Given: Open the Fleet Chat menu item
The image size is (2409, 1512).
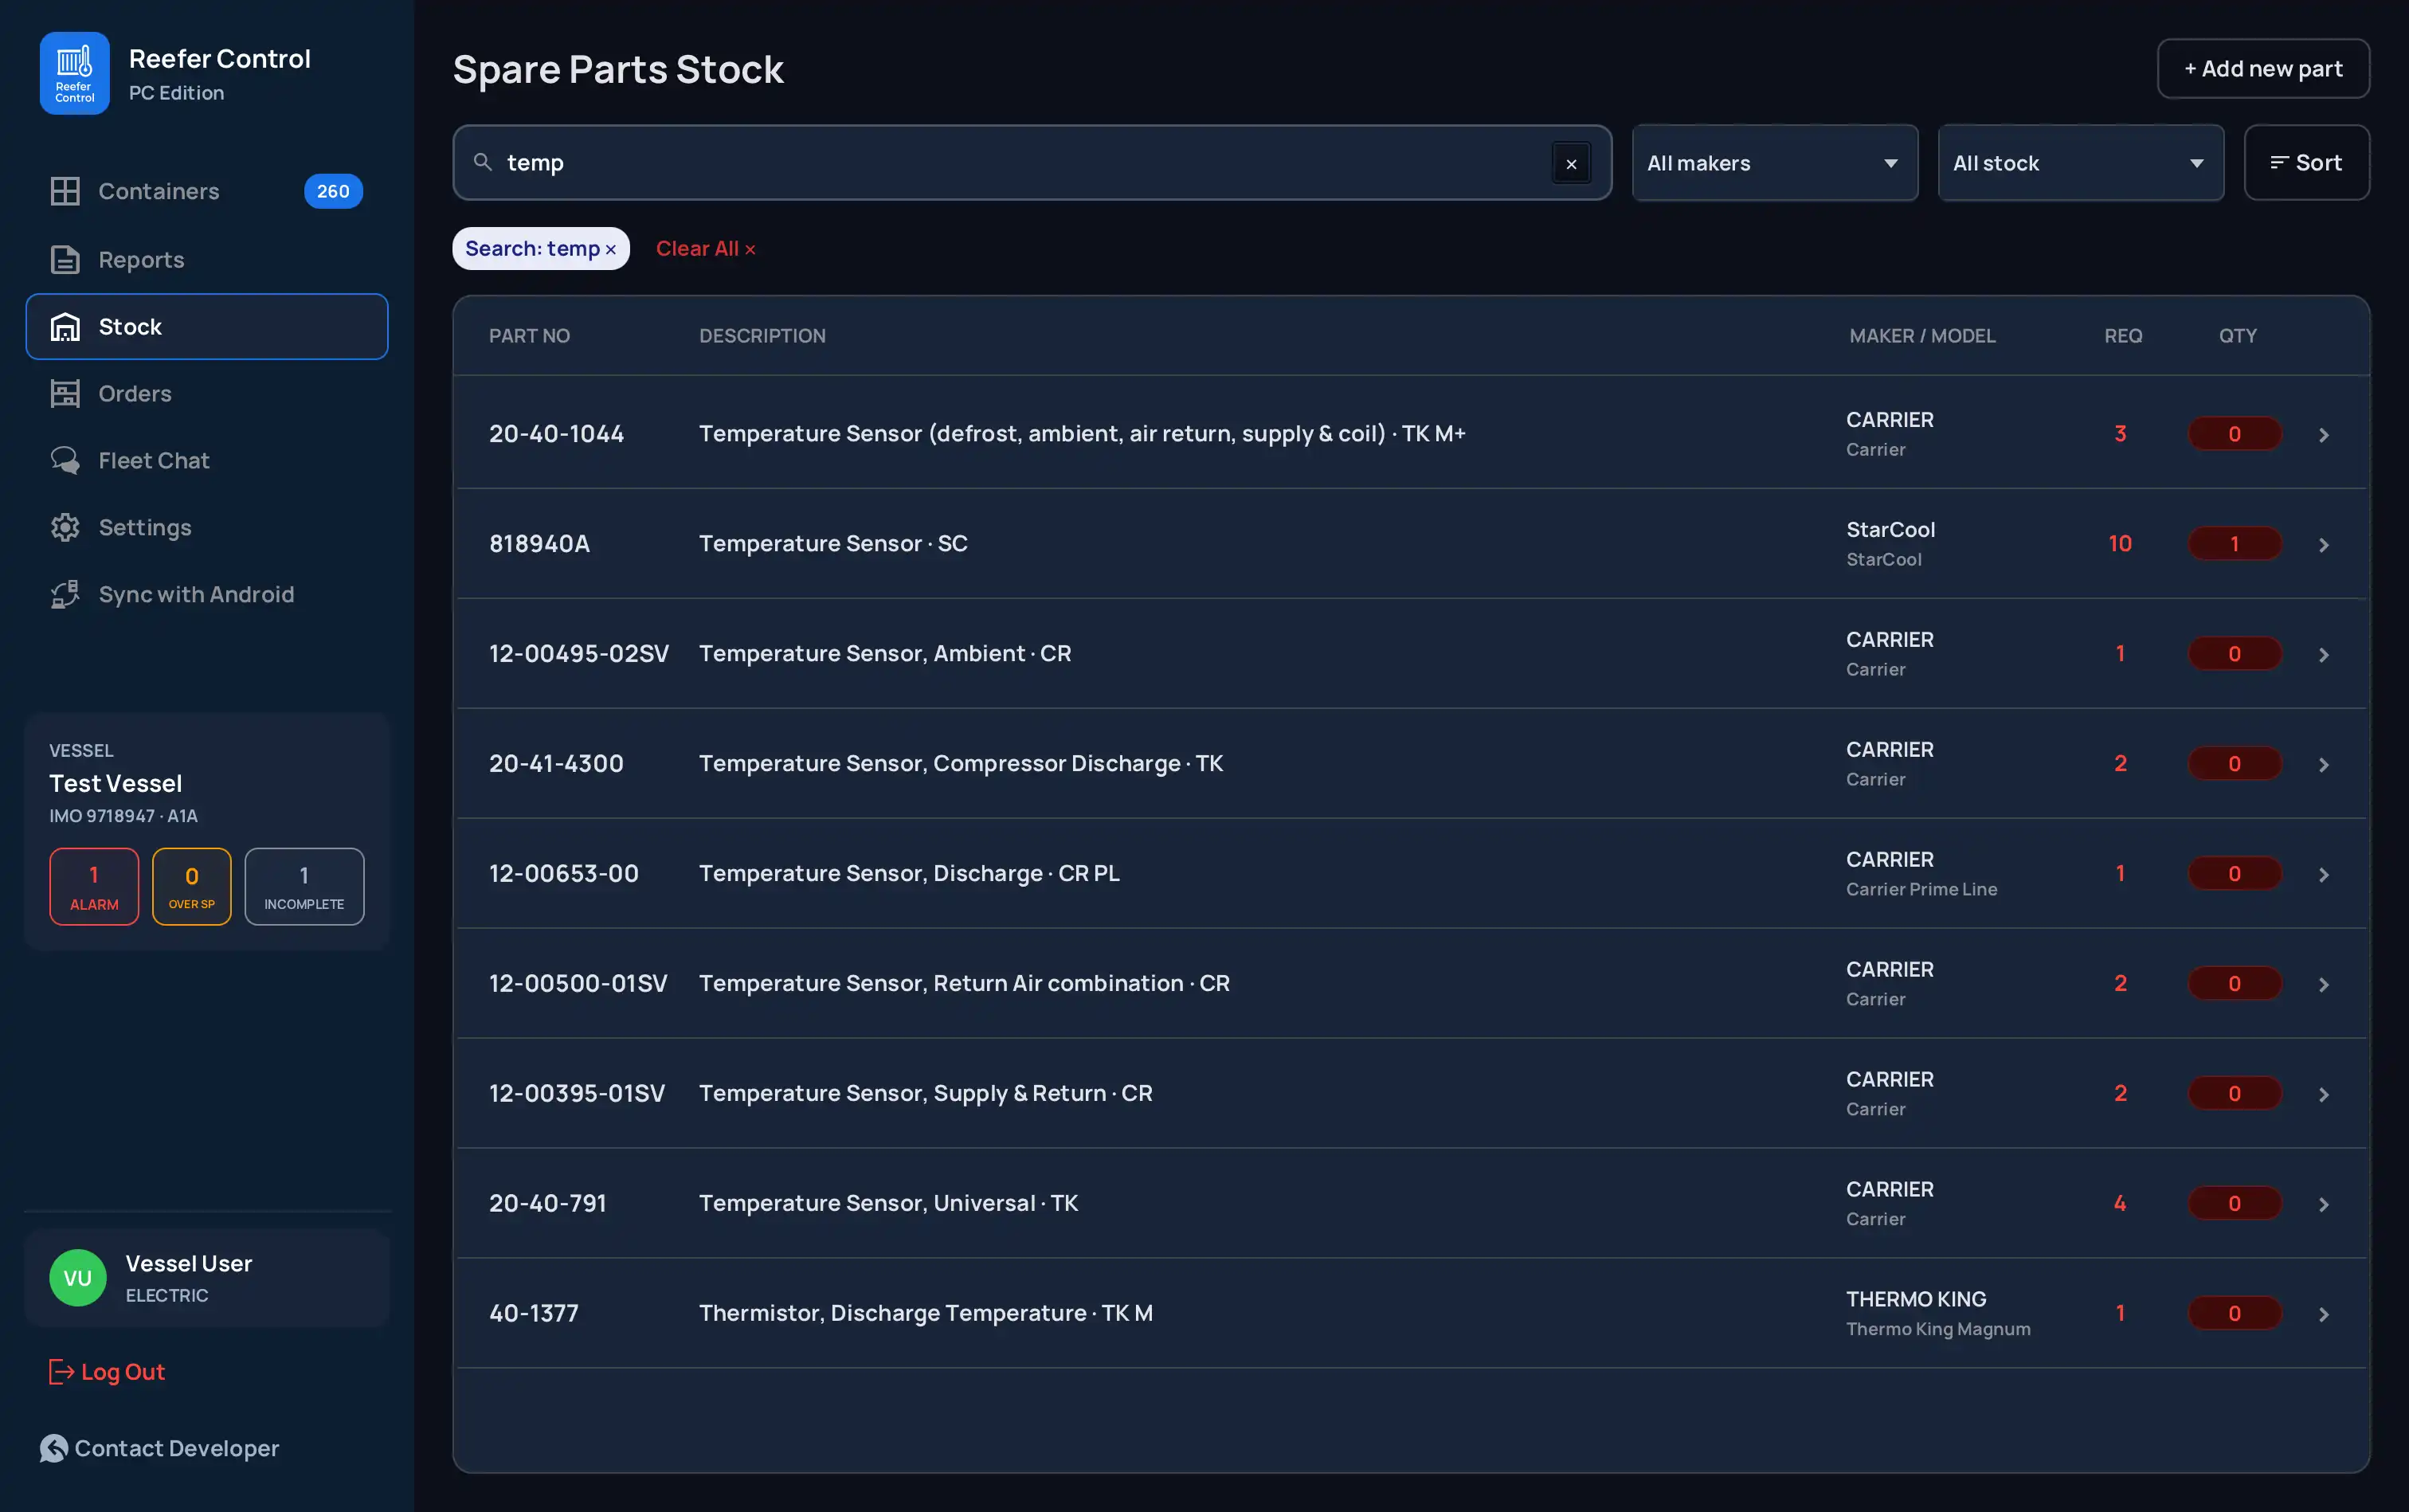Looking at the screenshot, I should pyautogui.click(x=207, y=461).
